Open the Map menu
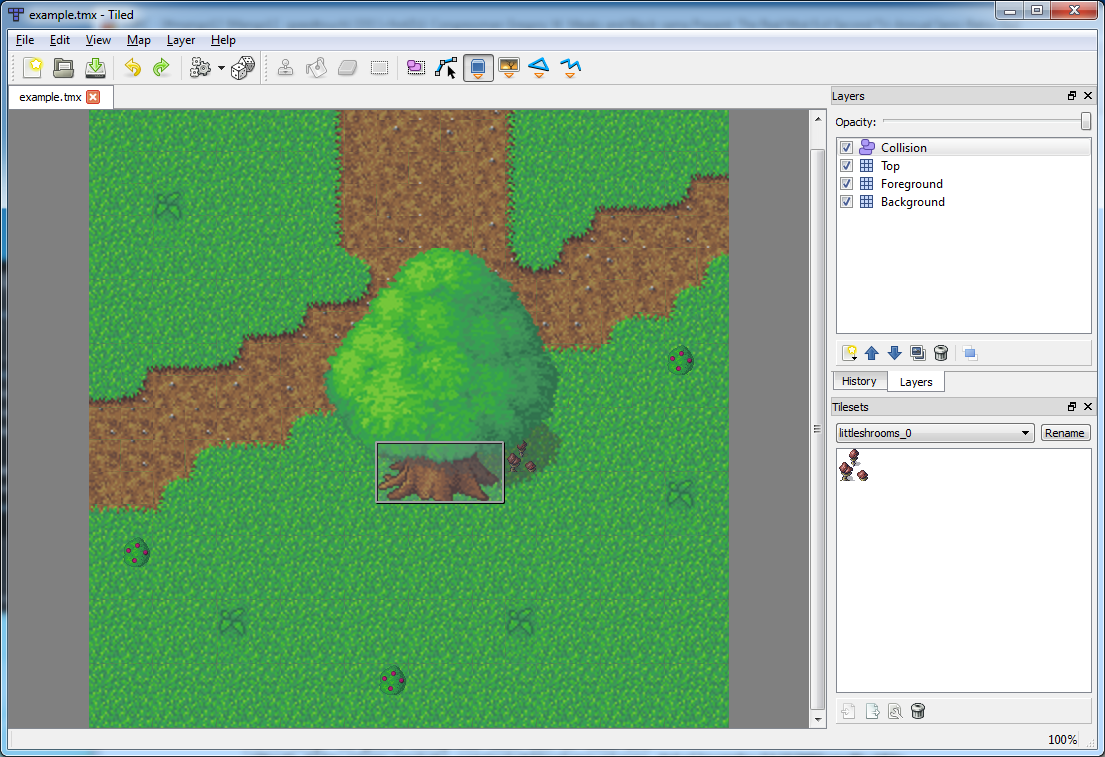This screenshot has height=757, width=1105. point(138,40)
